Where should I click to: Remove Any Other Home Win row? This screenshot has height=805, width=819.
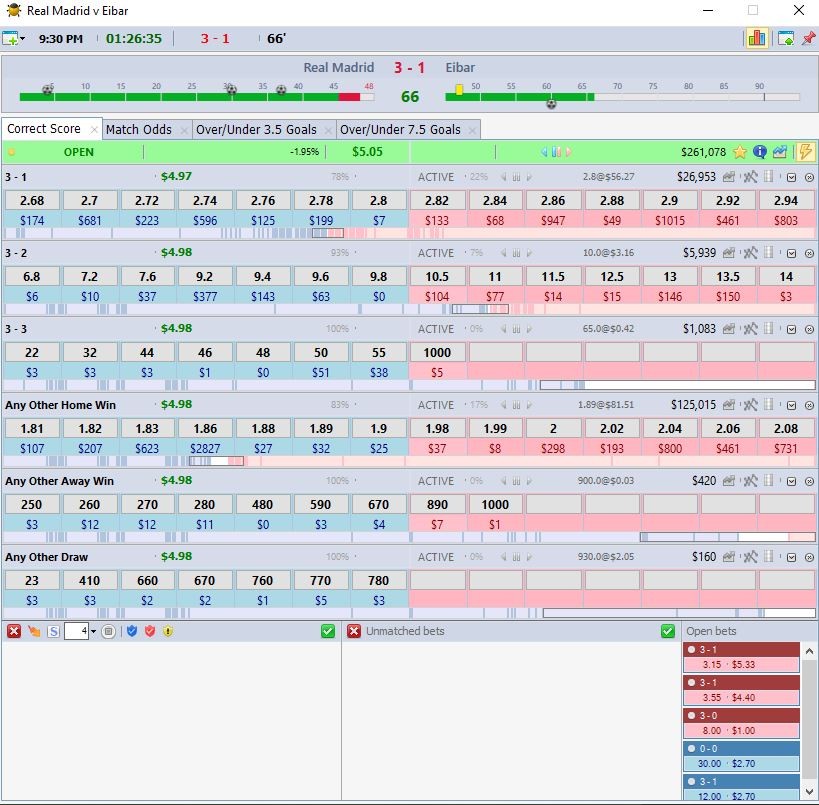point(809,406)
